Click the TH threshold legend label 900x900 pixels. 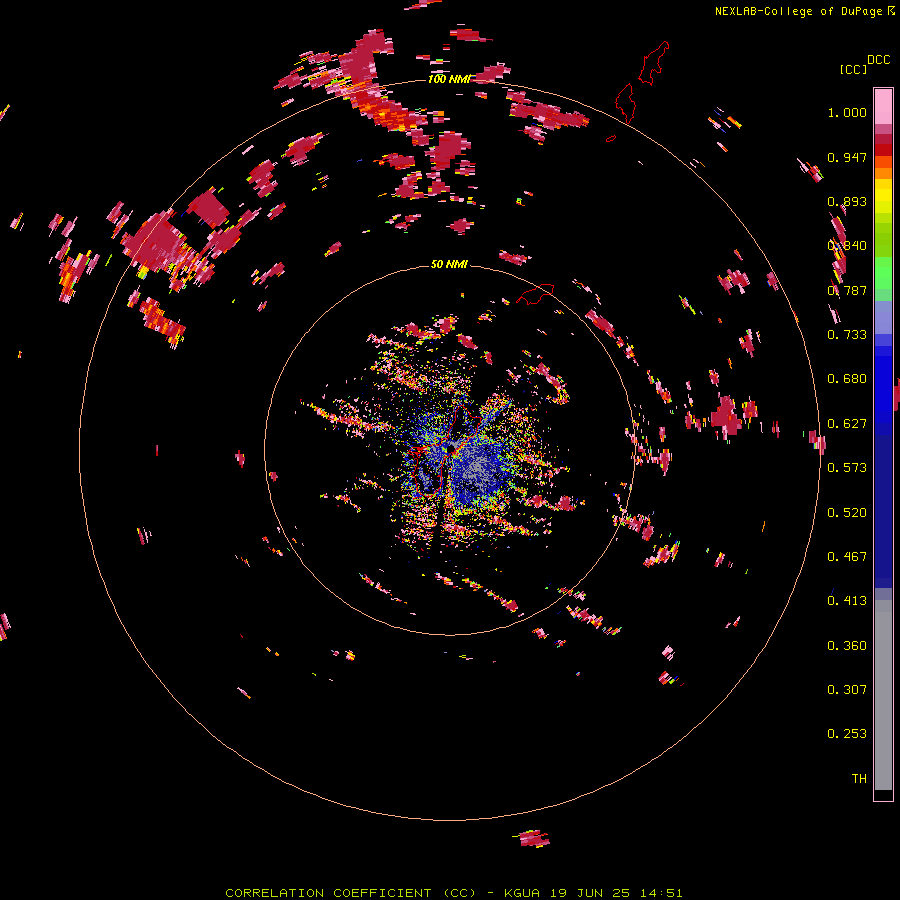[x=859, y=779]
